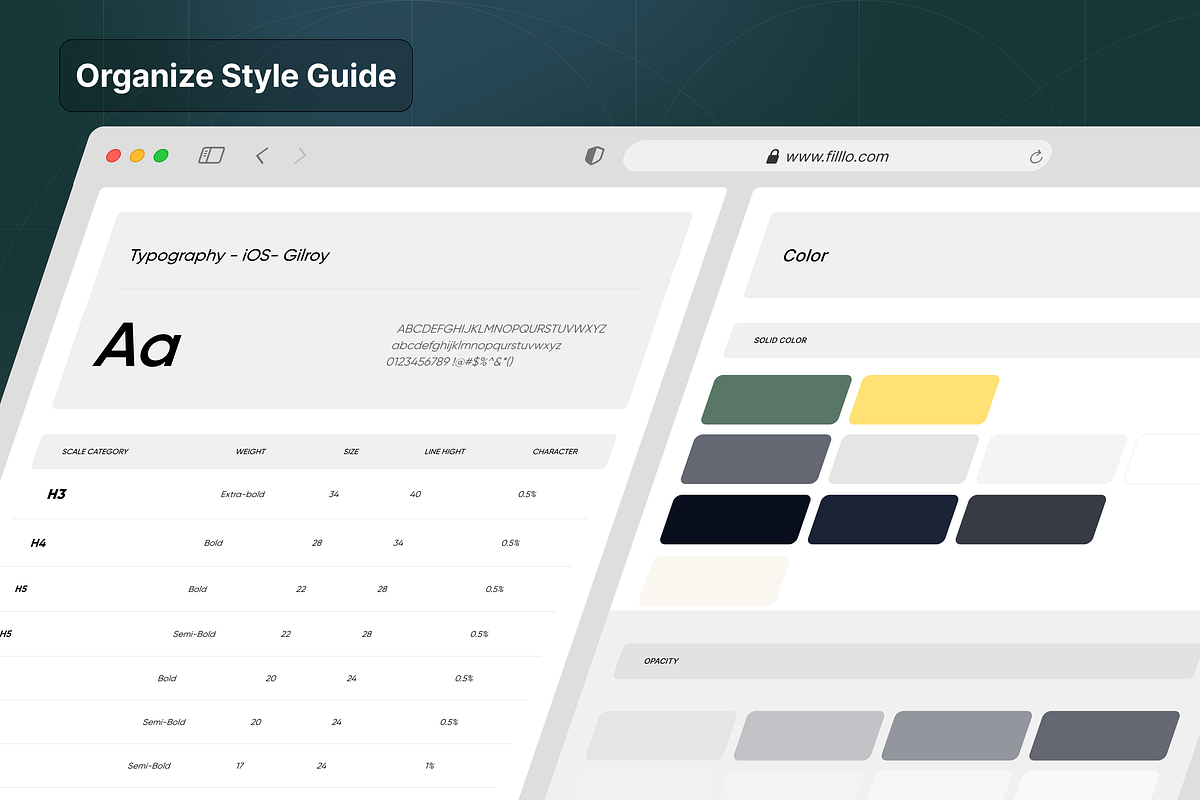
Task: Click the yellow minimize window button
Action: point(137,156)
